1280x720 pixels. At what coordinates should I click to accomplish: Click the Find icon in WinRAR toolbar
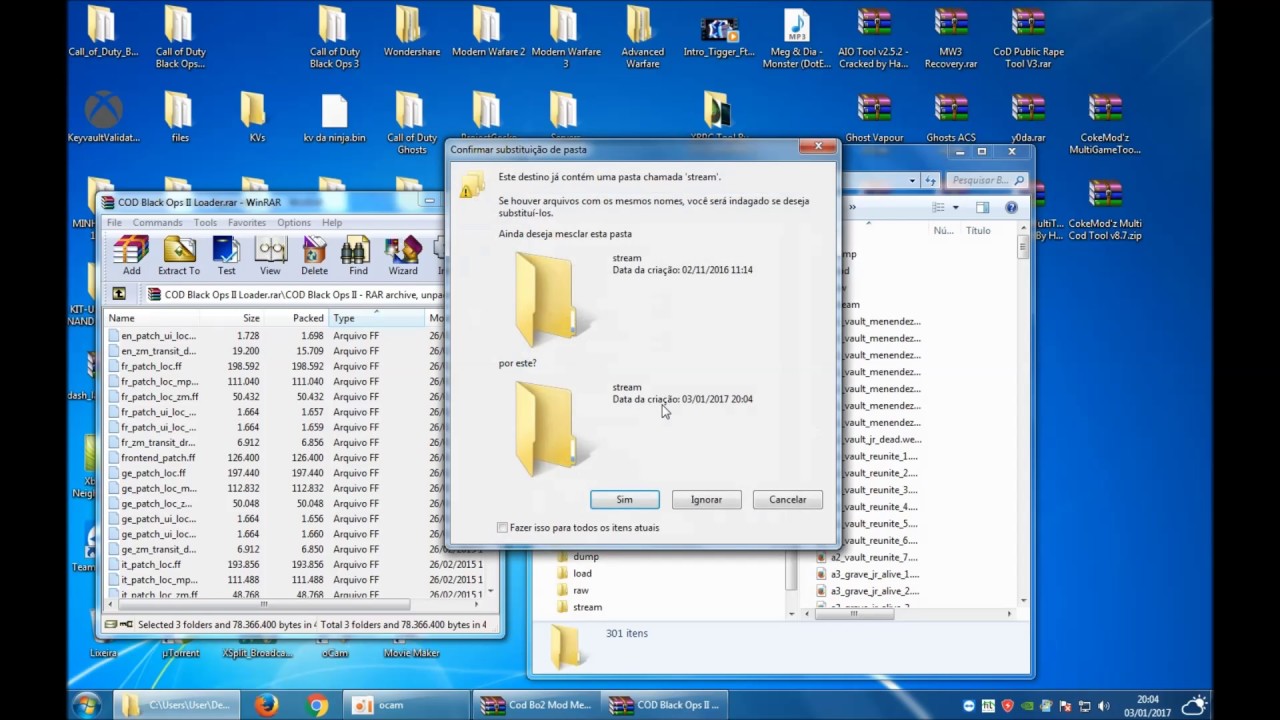(358, 256)
